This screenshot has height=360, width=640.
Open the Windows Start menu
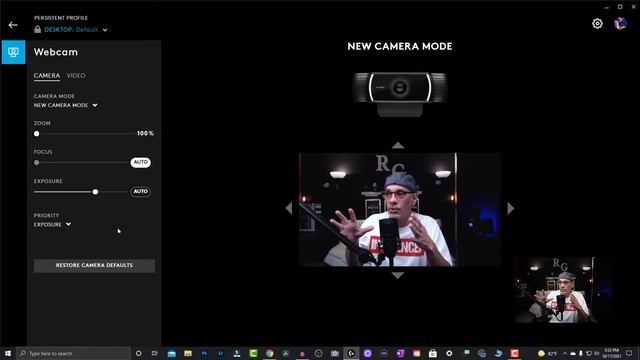(8, 353)
